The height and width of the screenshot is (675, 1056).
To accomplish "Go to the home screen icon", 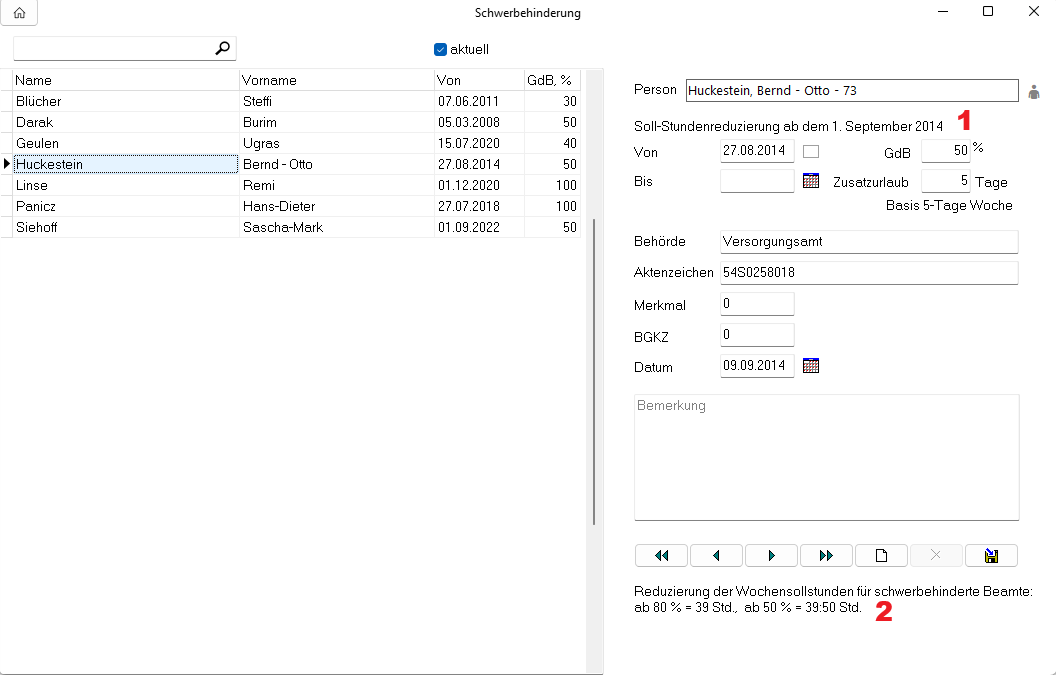I will (19, 13).
